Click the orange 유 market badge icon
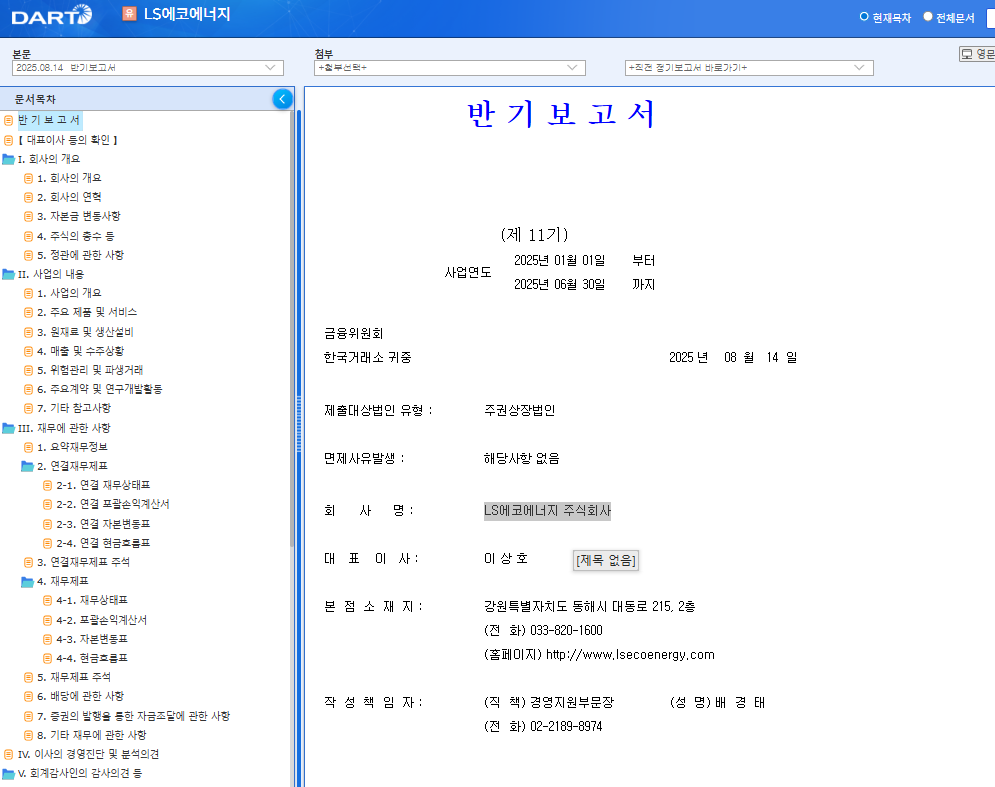Screen dimensions: 995x787 [129, 13]
